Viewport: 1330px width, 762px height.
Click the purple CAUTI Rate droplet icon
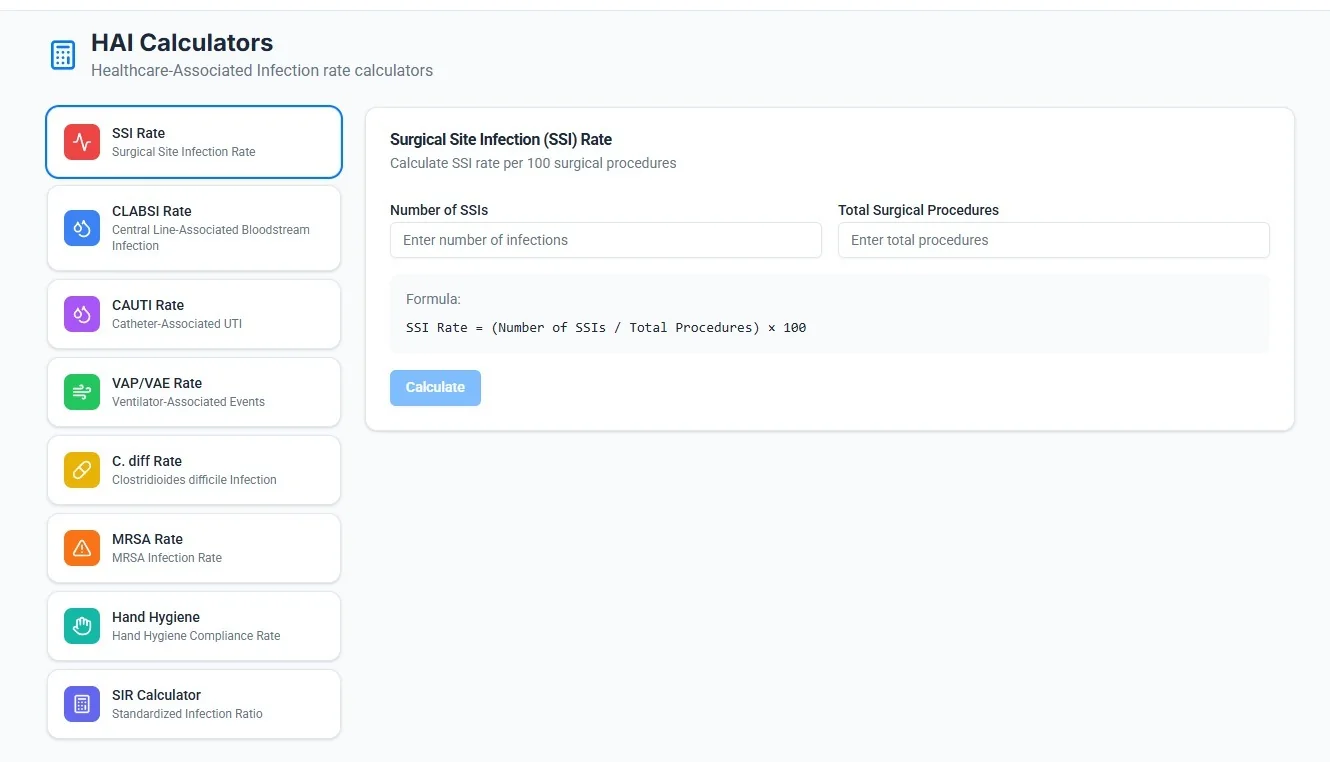[x=82, y=314]
